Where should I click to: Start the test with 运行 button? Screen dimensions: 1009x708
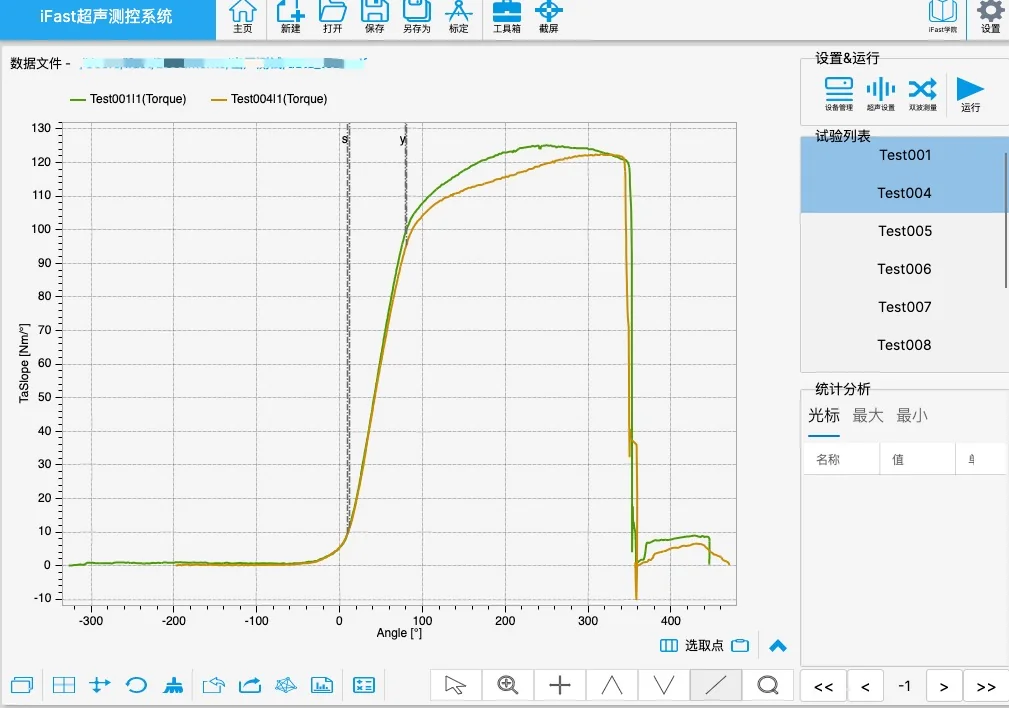pos(970,94)
